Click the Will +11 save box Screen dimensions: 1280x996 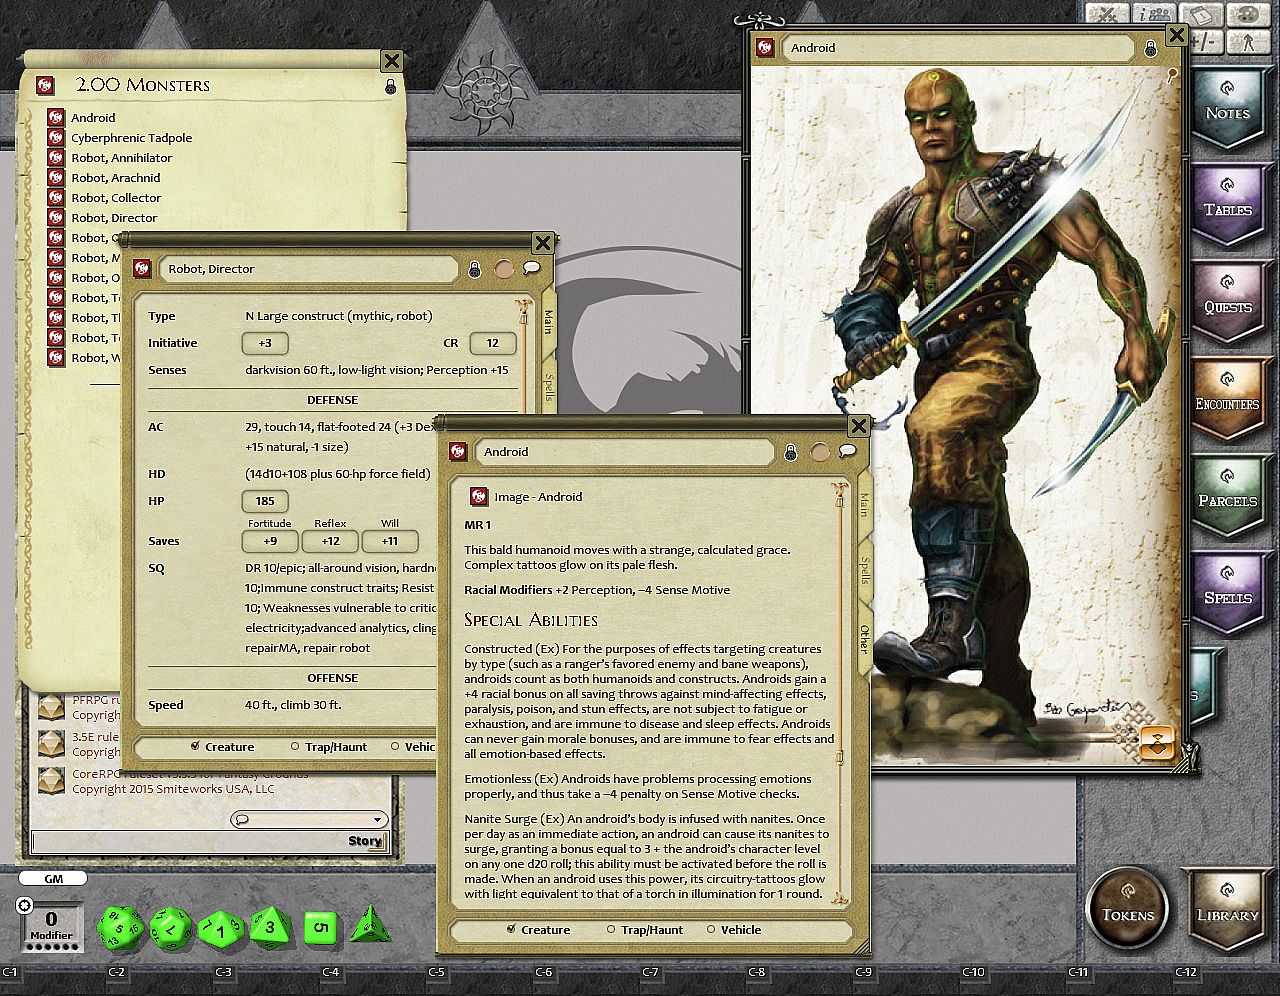click(390, 541)
